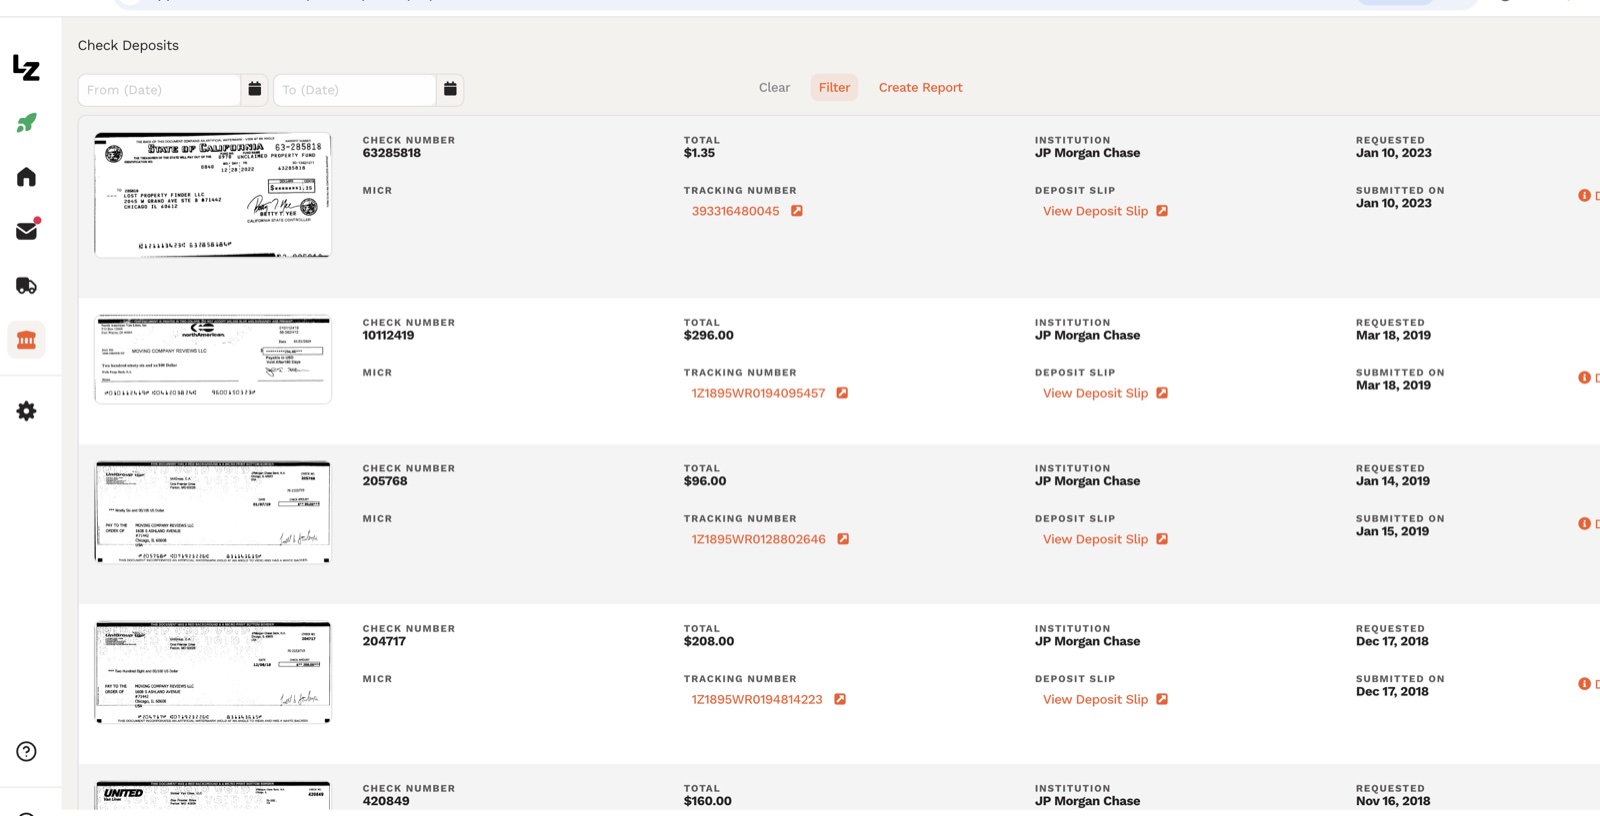This screenshot has height=816, width=1600.
Task: Open tracking number 393316480045
Action: tap(735, 211)
